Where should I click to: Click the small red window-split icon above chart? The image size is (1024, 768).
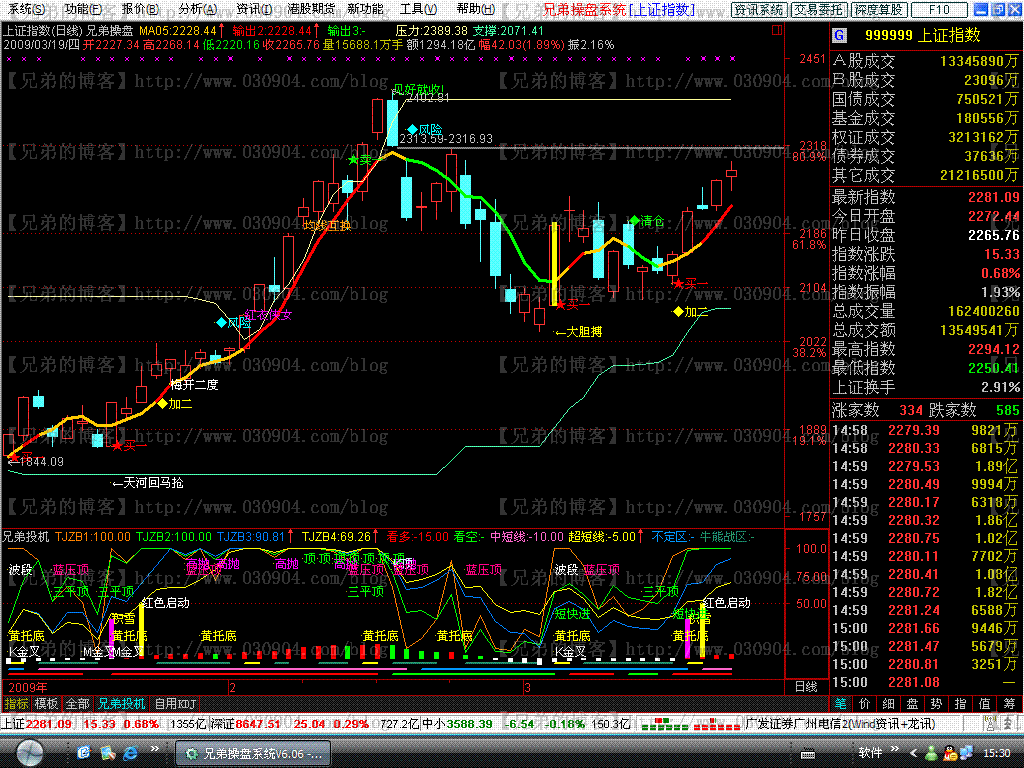click(x=776, y=30)
